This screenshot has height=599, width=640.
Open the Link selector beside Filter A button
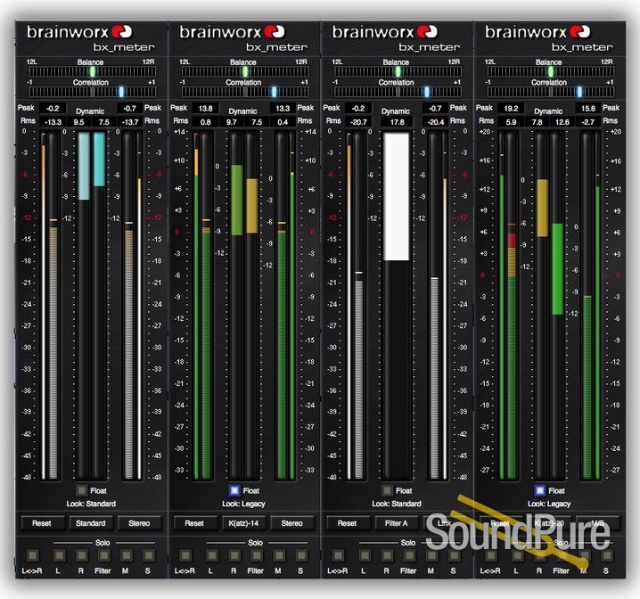click(x=445, y=523)
